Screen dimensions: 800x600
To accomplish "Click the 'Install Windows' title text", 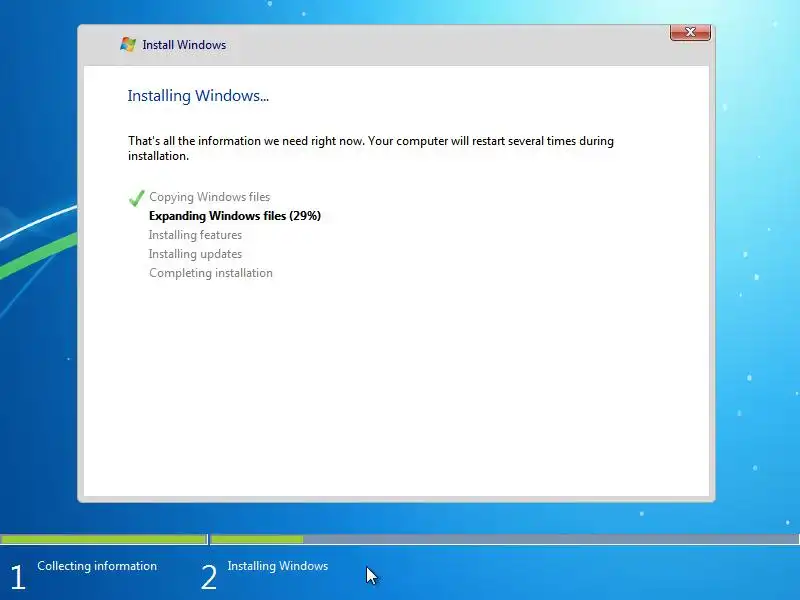I will click(184, 45).
